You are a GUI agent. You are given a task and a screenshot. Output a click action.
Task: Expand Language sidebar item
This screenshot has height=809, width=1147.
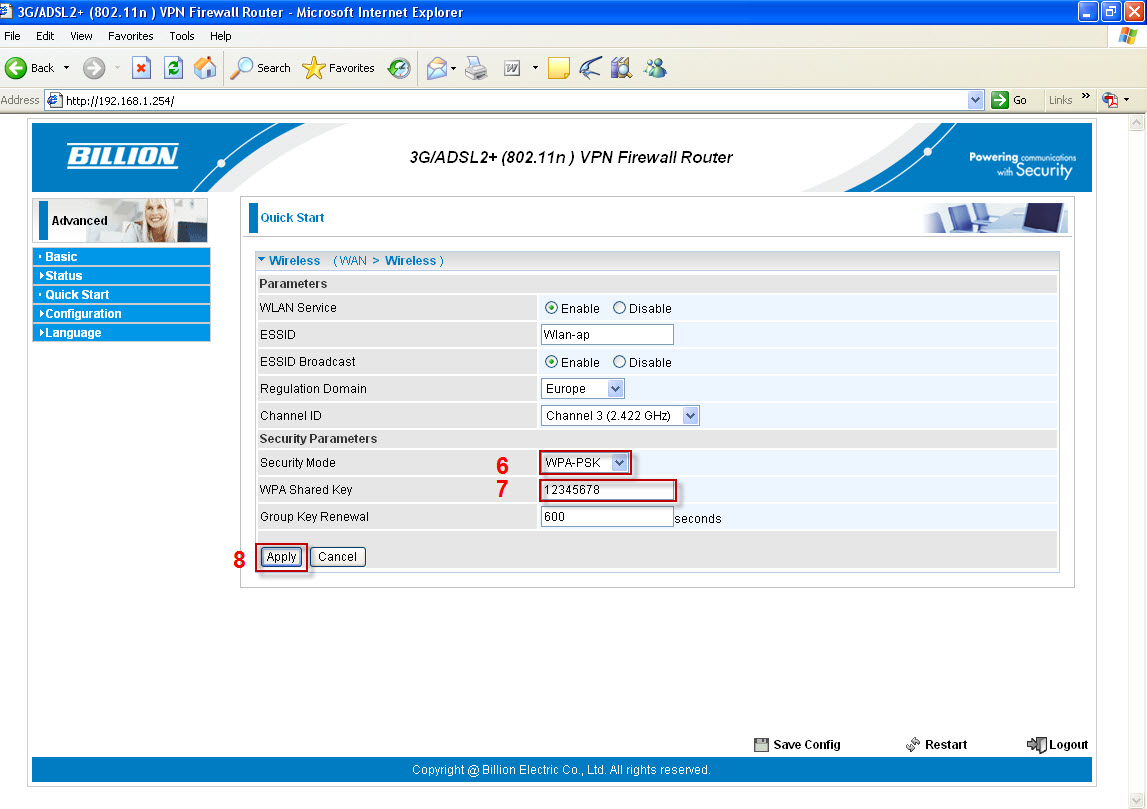(121, 333)
